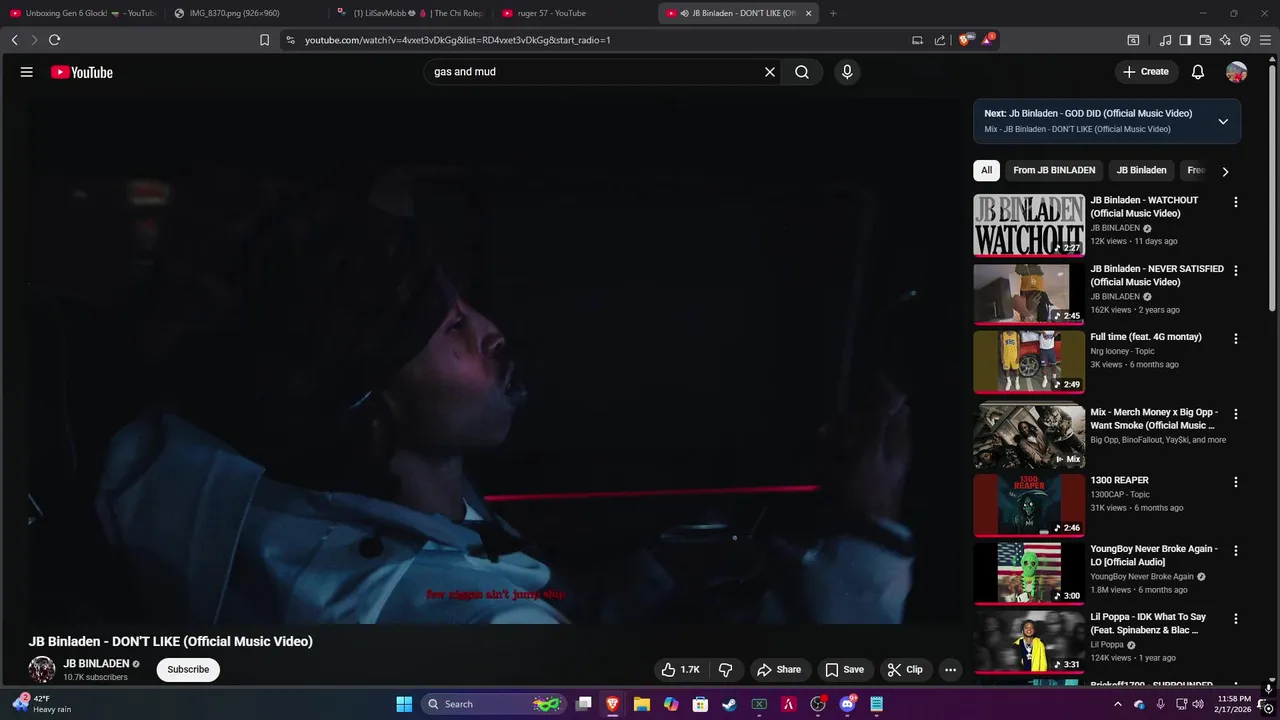1280x720 pixels.
Task: Subscribe to JB BINLADEN channel
Action: (188, 670)
